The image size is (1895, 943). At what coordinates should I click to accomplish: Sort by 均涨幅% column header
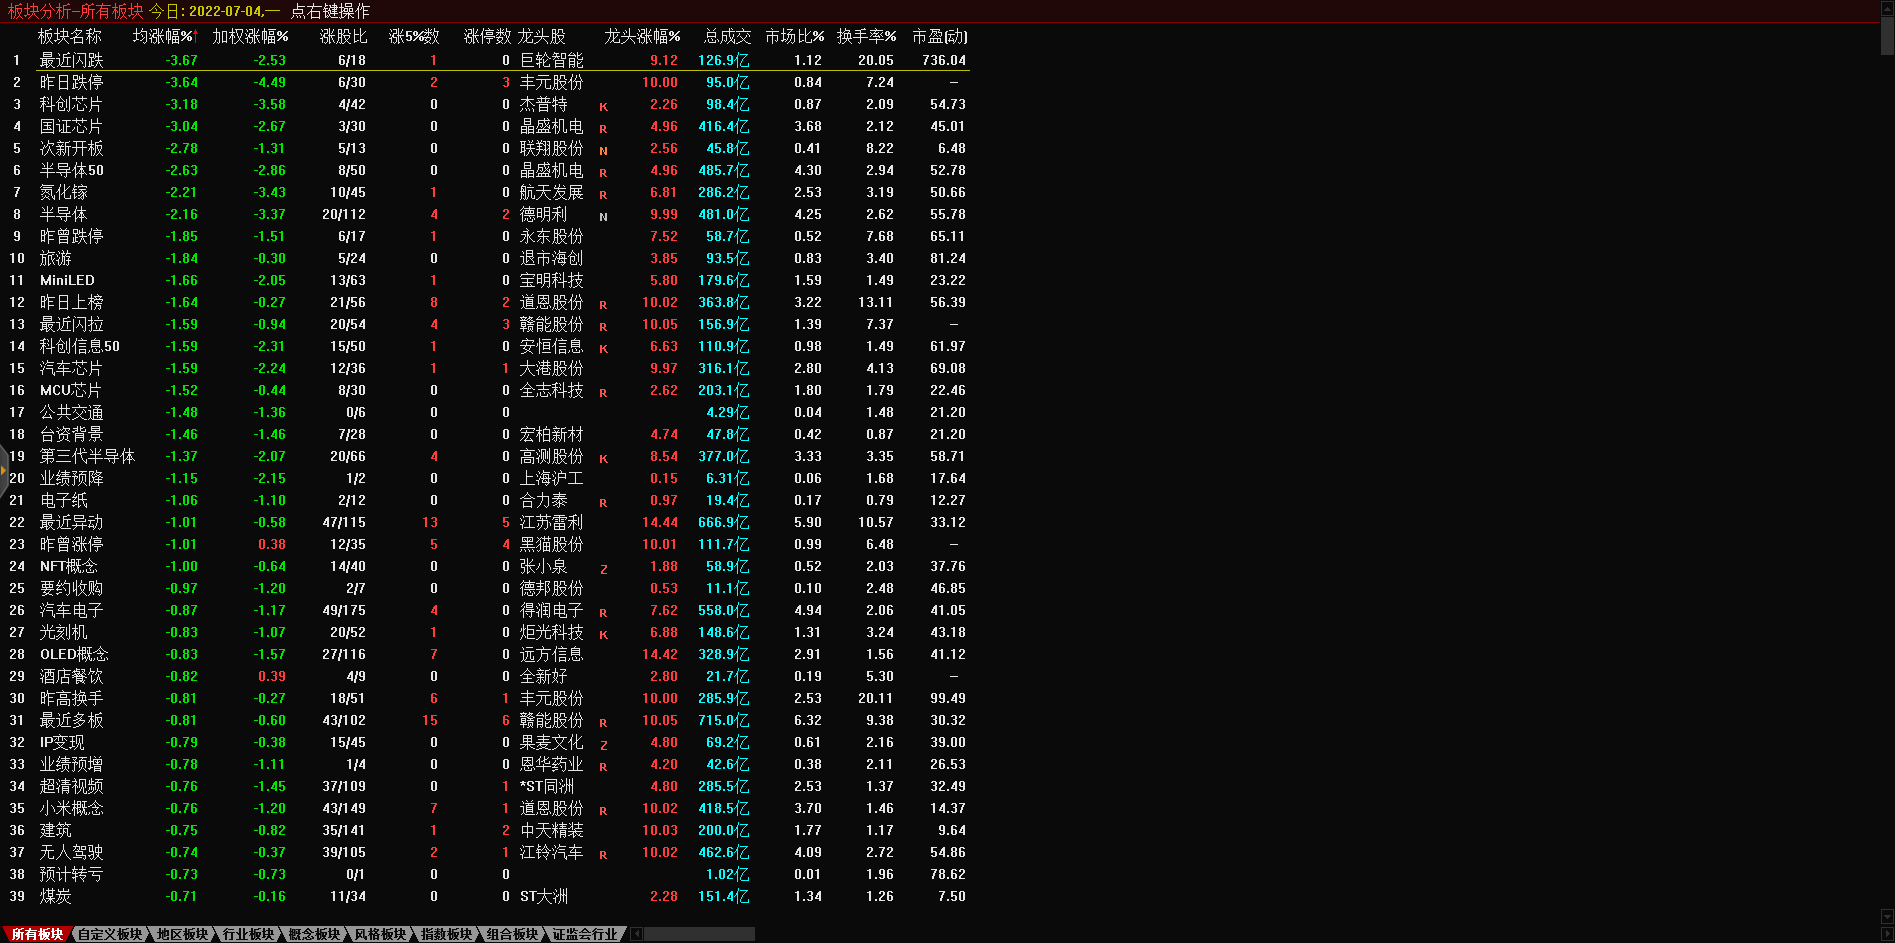[164, 36]
